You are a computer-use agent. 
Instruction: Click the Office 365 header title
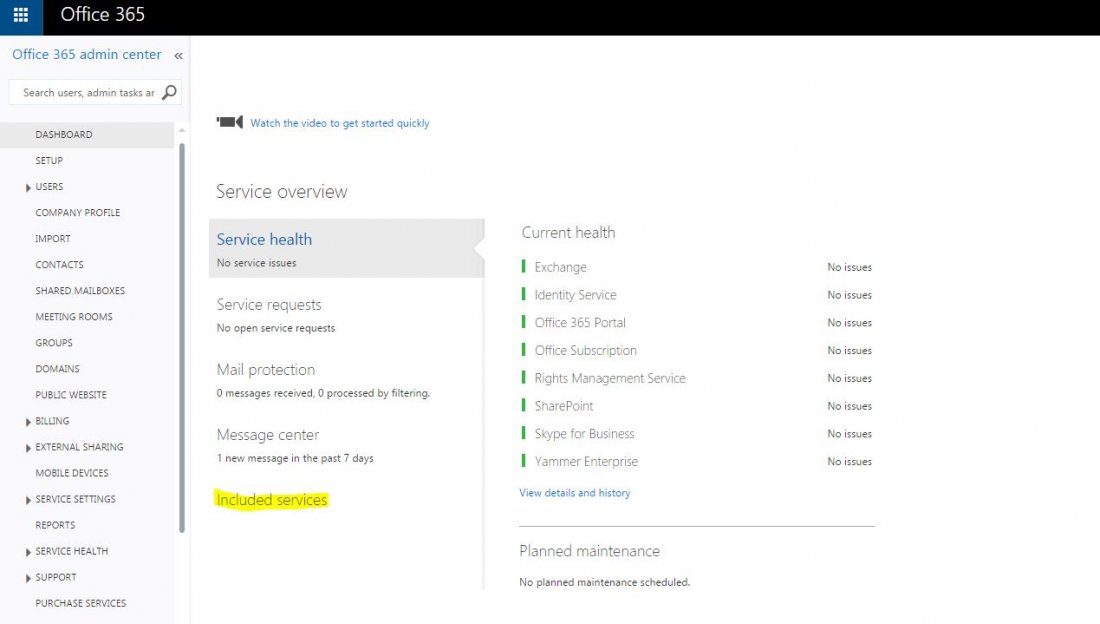point(102,15)
